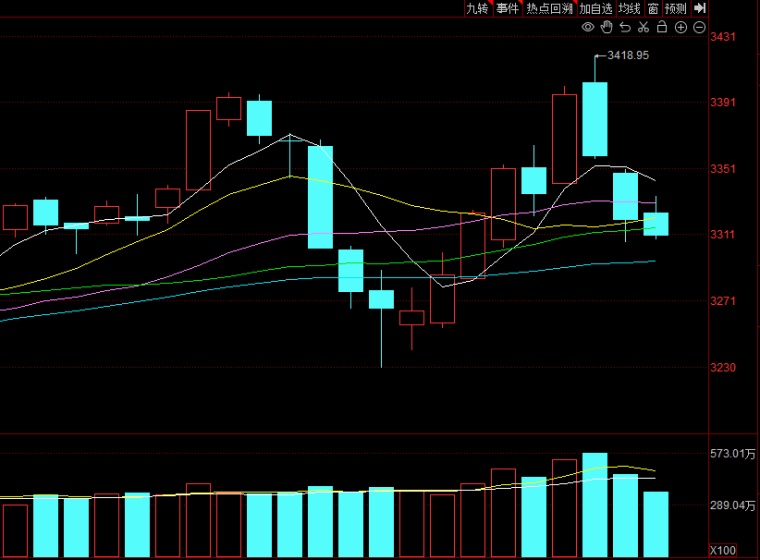Click the 3391 price axis label
Viewport: 760px width, 560px height.
723,102
